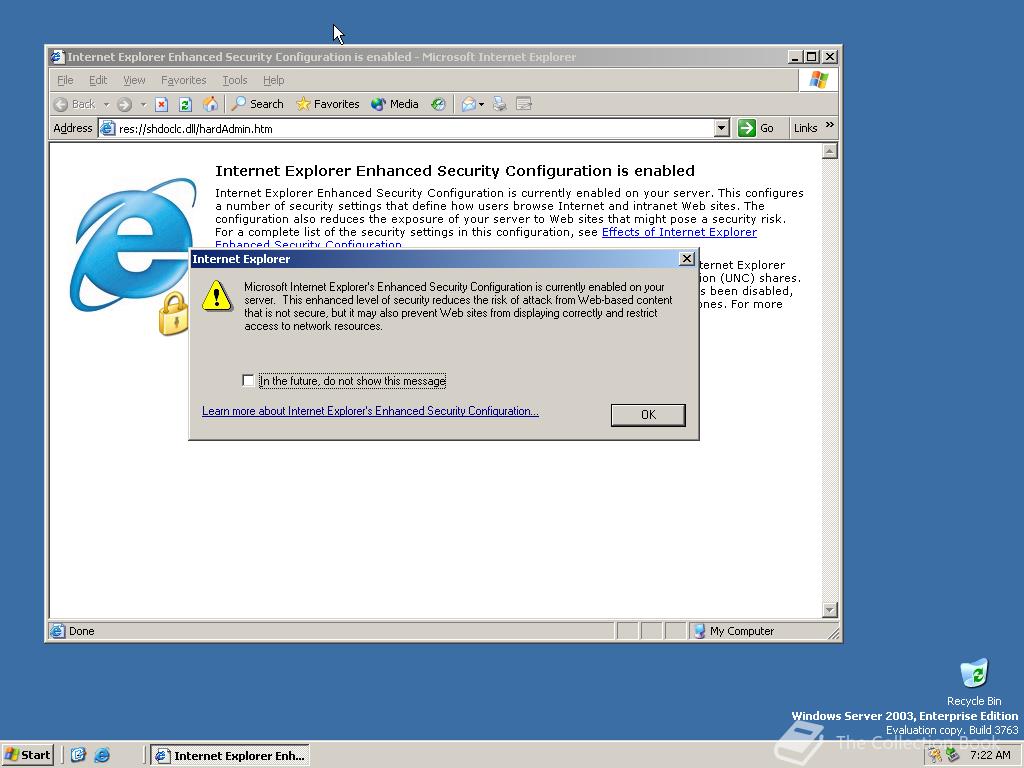Screen dimensions: 1024x768
Task: Open the Media toolbar button
Action: pos(394,104)
